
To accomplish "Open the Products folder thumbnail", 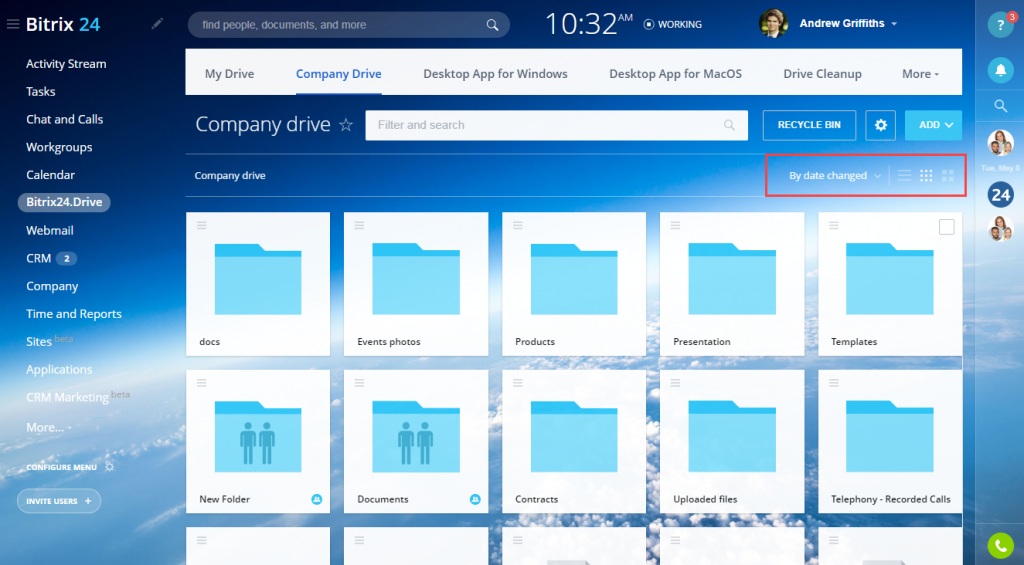I will 574,279.
